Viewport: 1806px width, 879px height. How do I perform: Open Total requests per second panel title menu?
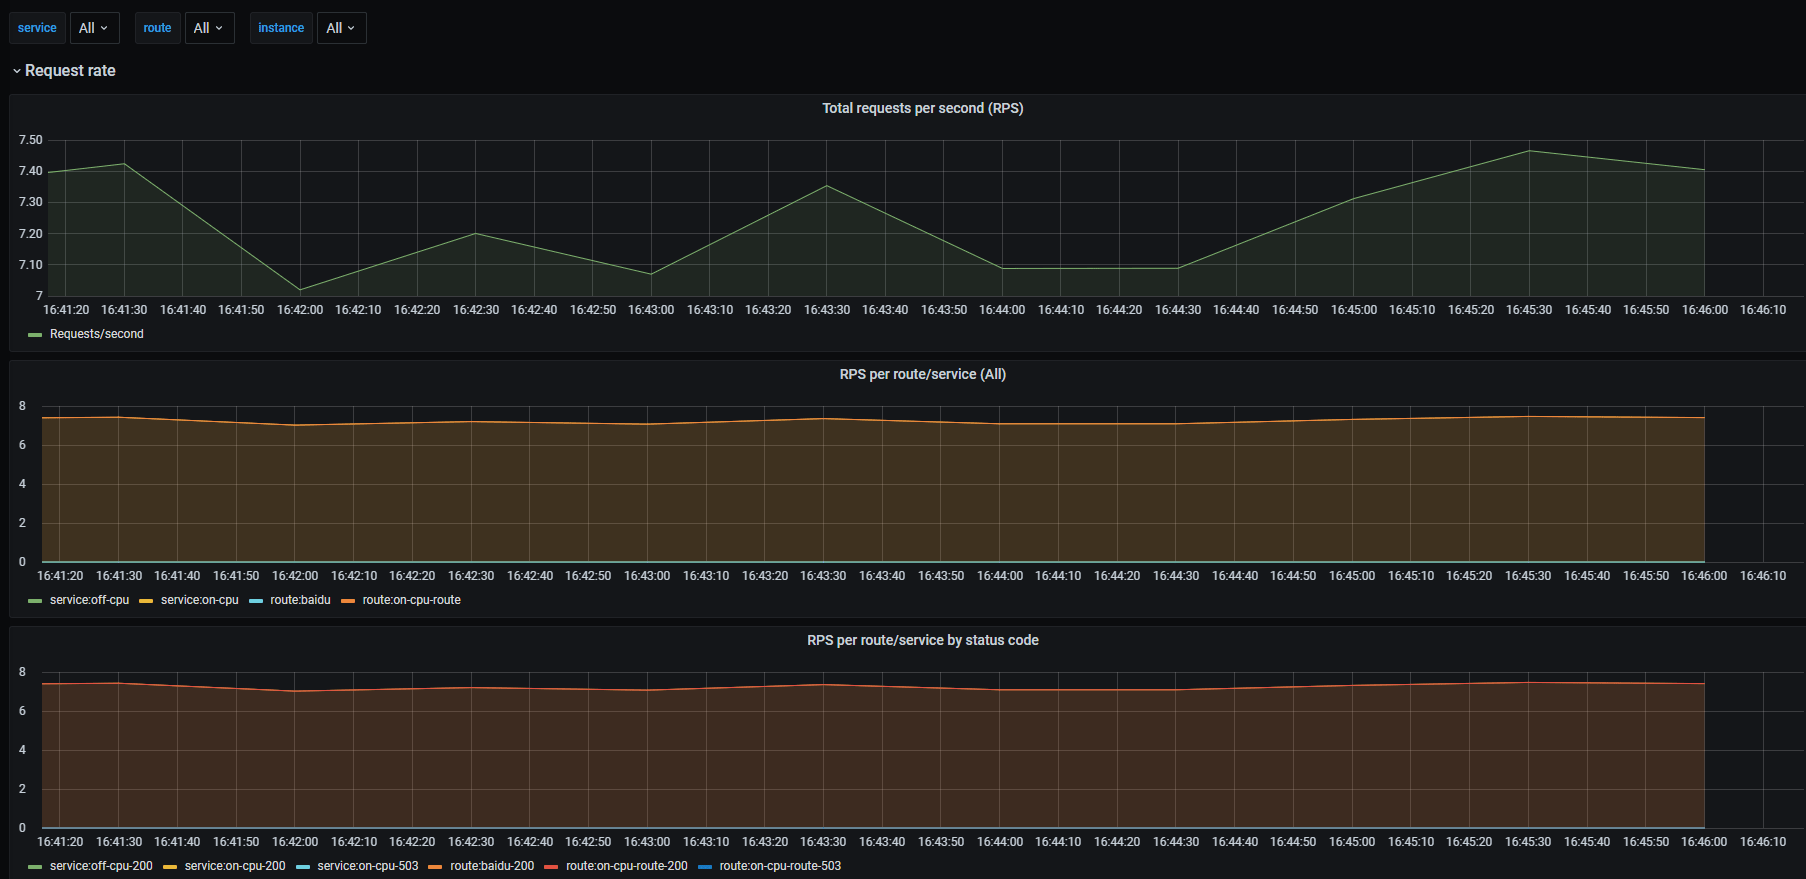coord(922,108)
